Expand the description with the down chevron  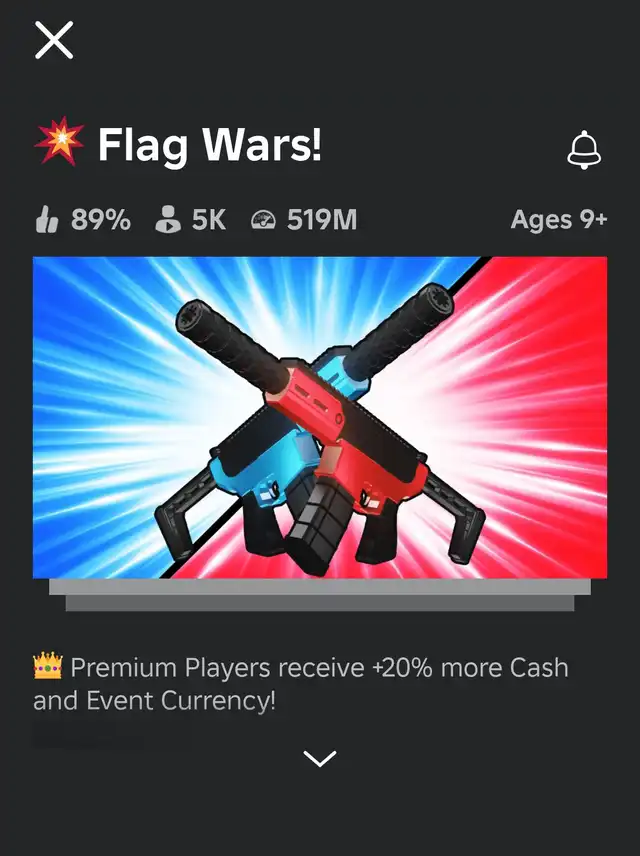320,758
